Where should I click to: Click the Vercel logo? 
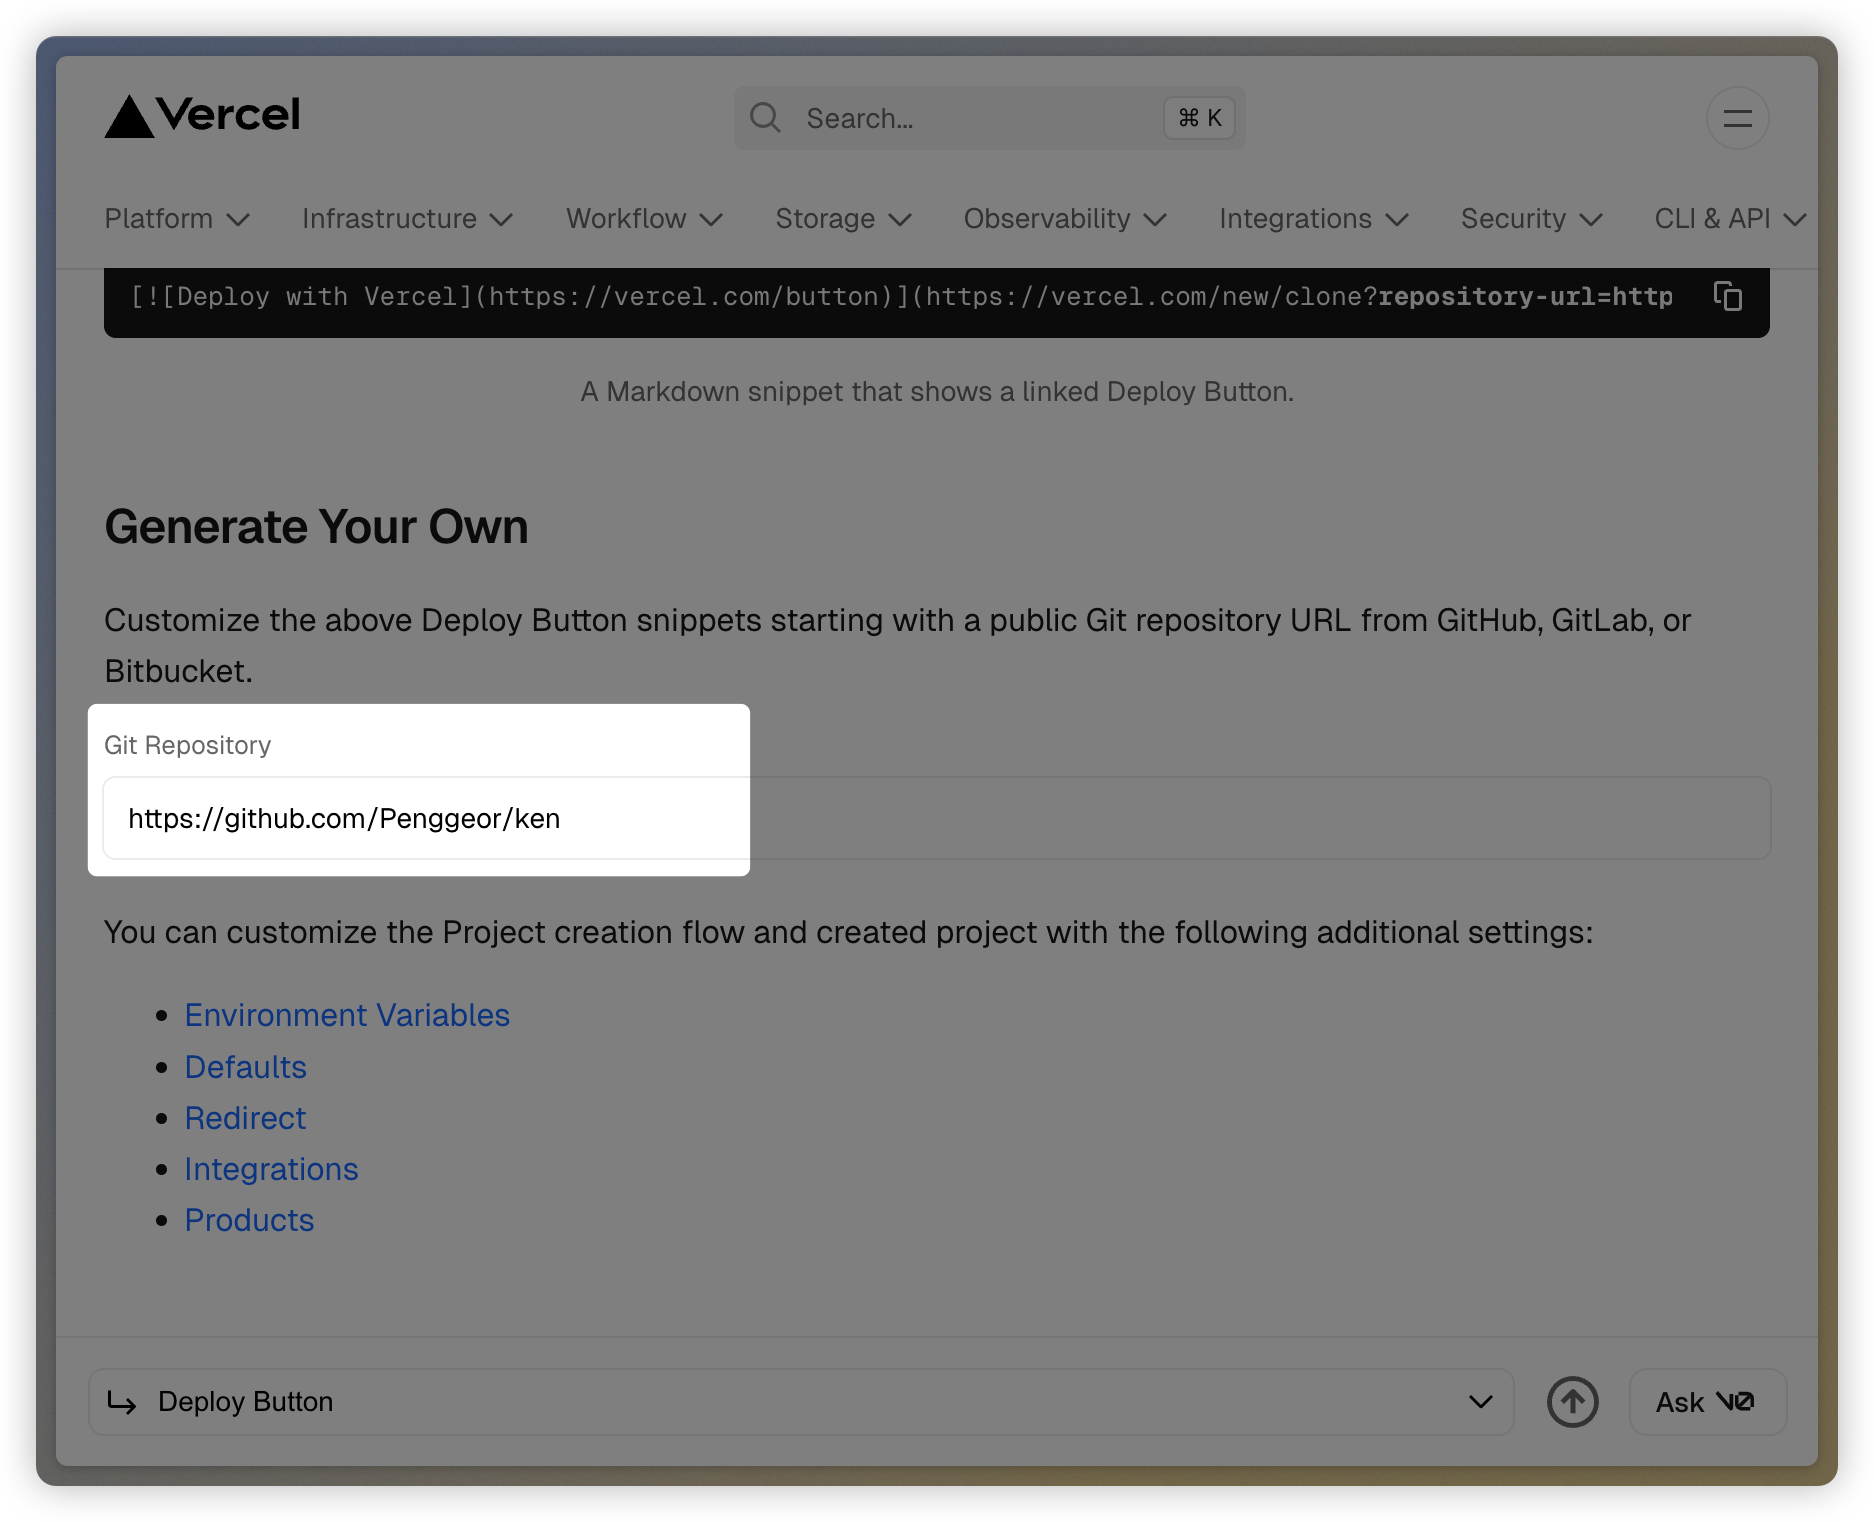pos(203,116)
